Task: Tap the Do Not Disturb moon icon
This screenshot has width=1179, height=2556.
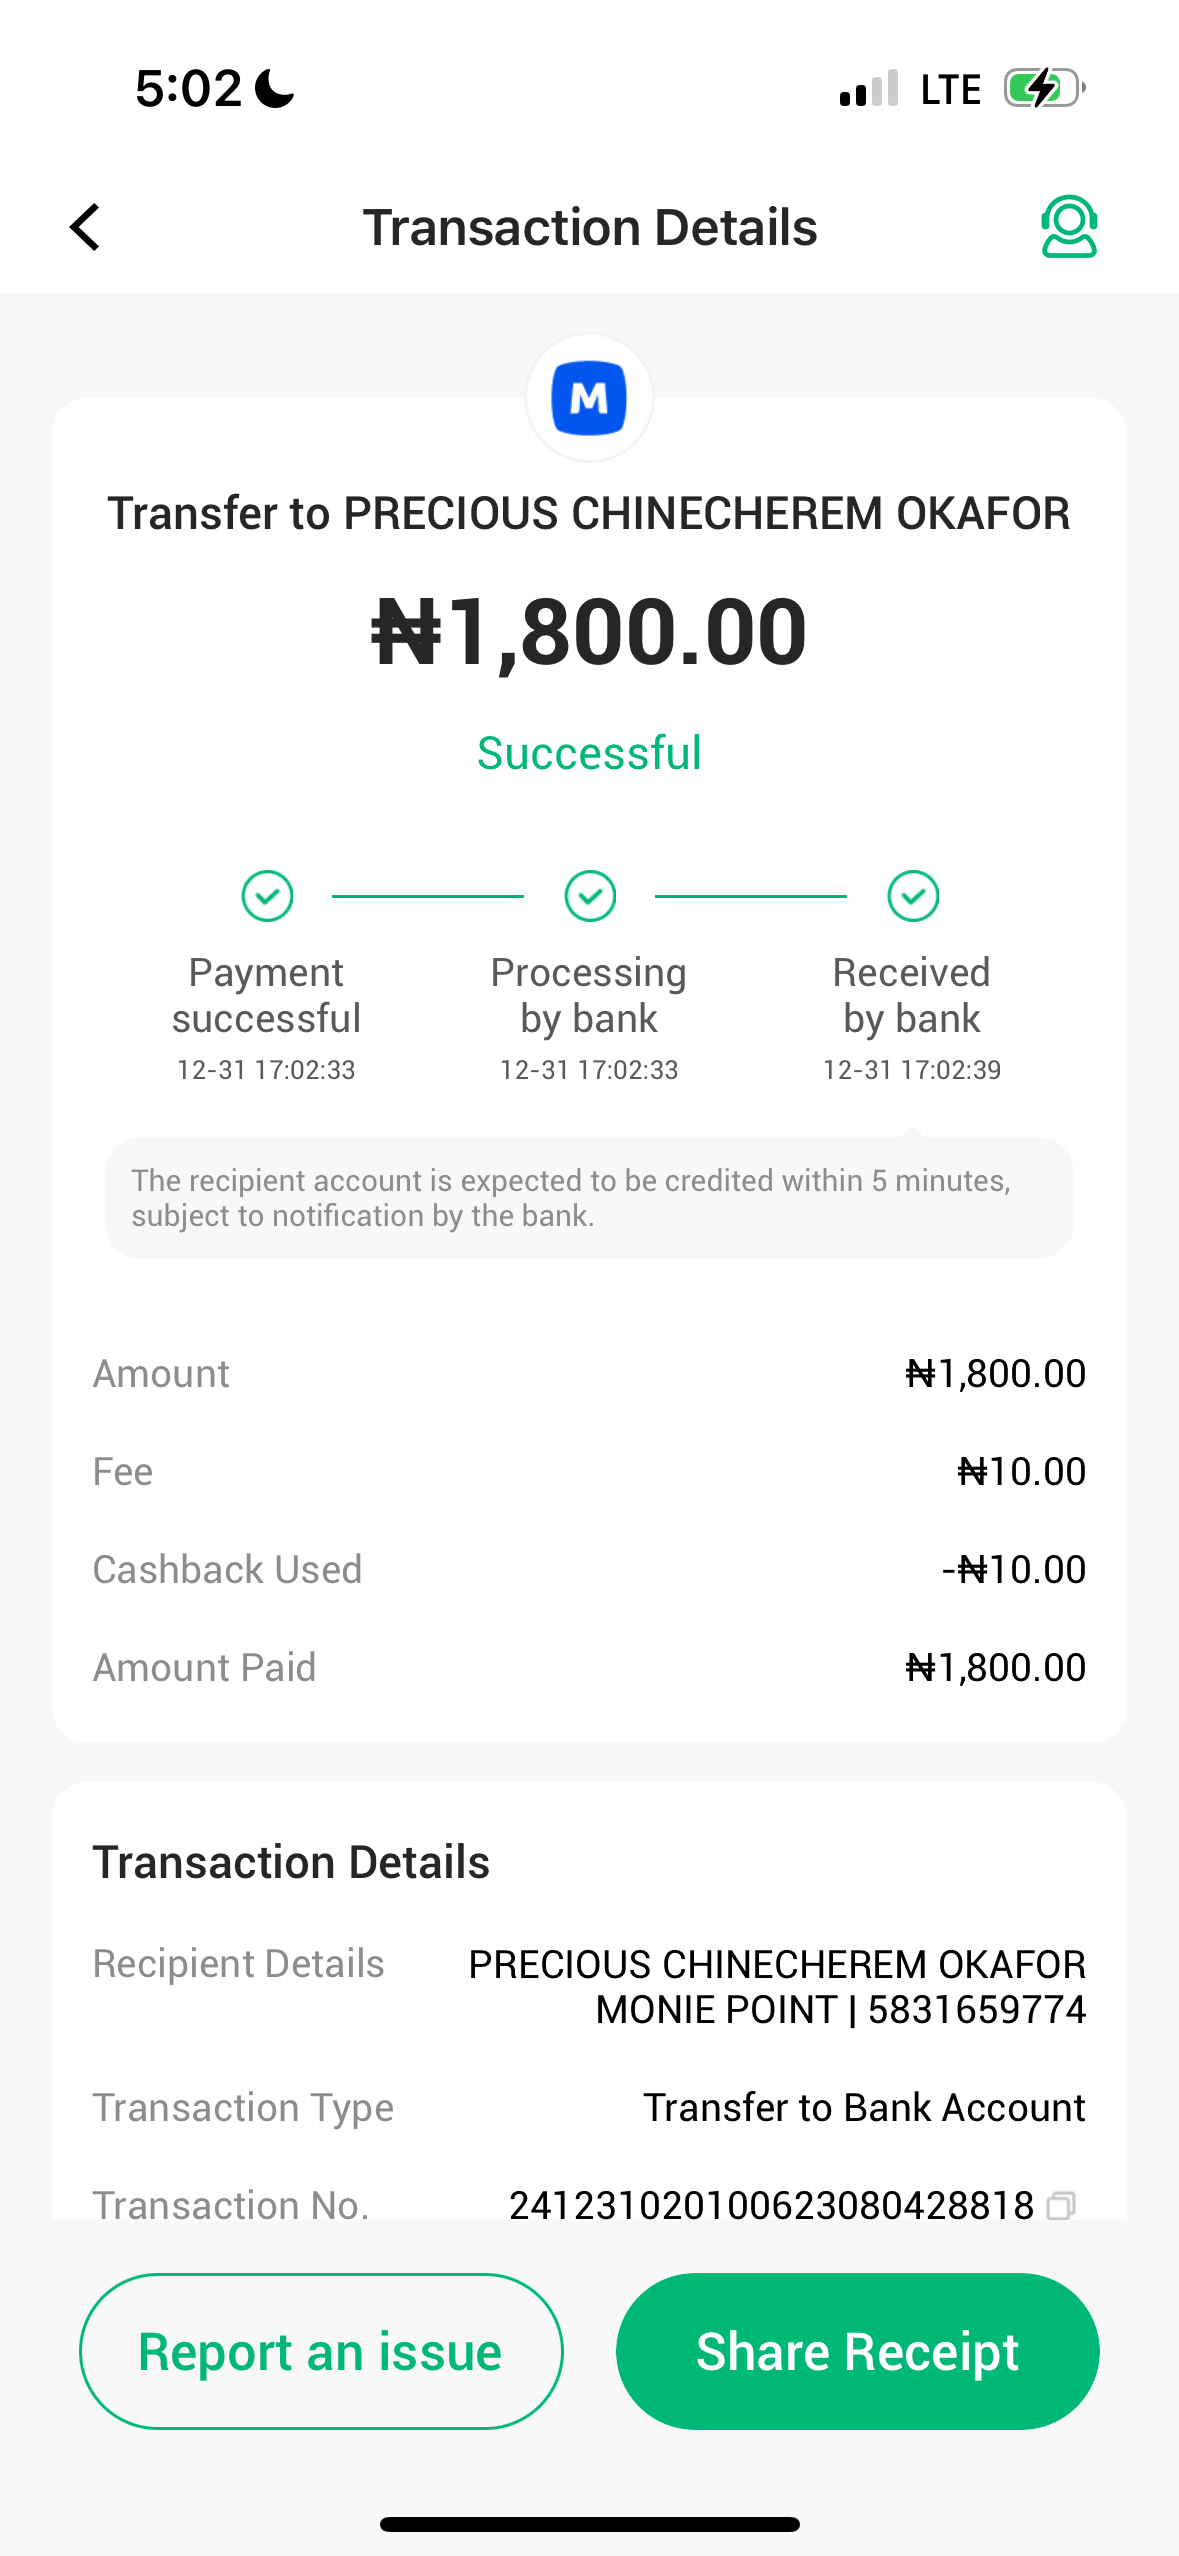Action: [275, 89]
